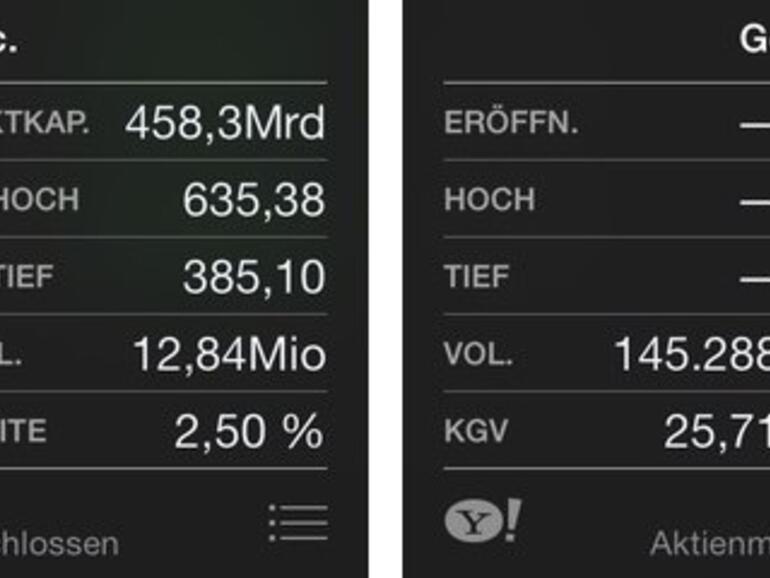Tap the HOCH label beside 635,38
770x578 pixels.
39,200
